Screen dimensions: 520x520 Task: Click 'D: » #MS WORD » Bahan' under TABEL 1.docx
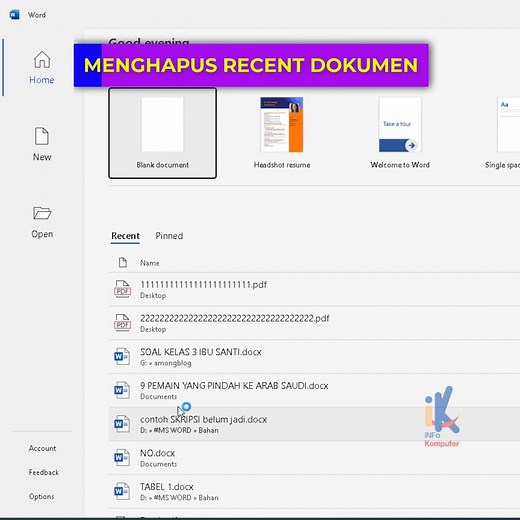pos(179,498)
